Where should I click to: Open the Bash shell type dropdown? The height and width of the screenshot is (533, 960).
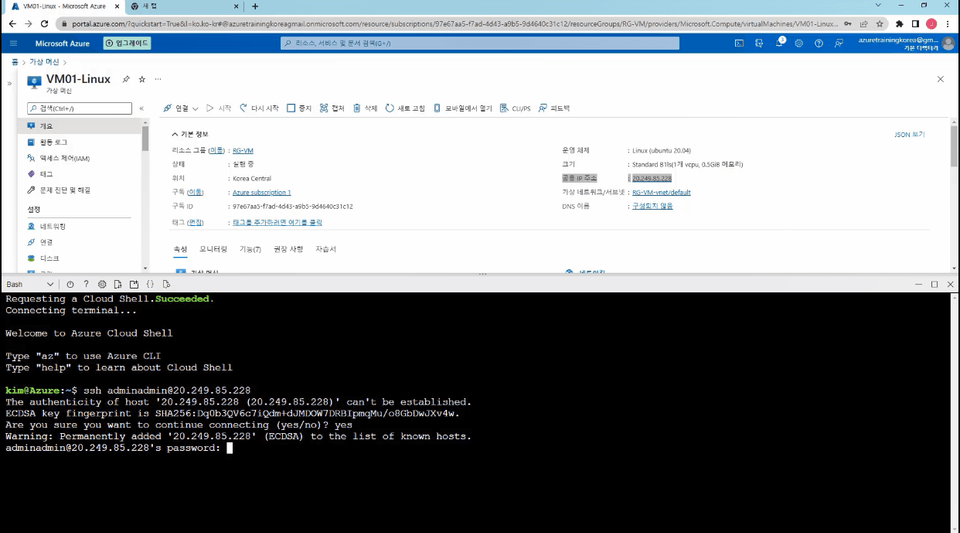pyautogui.click(x=30, y=285)
